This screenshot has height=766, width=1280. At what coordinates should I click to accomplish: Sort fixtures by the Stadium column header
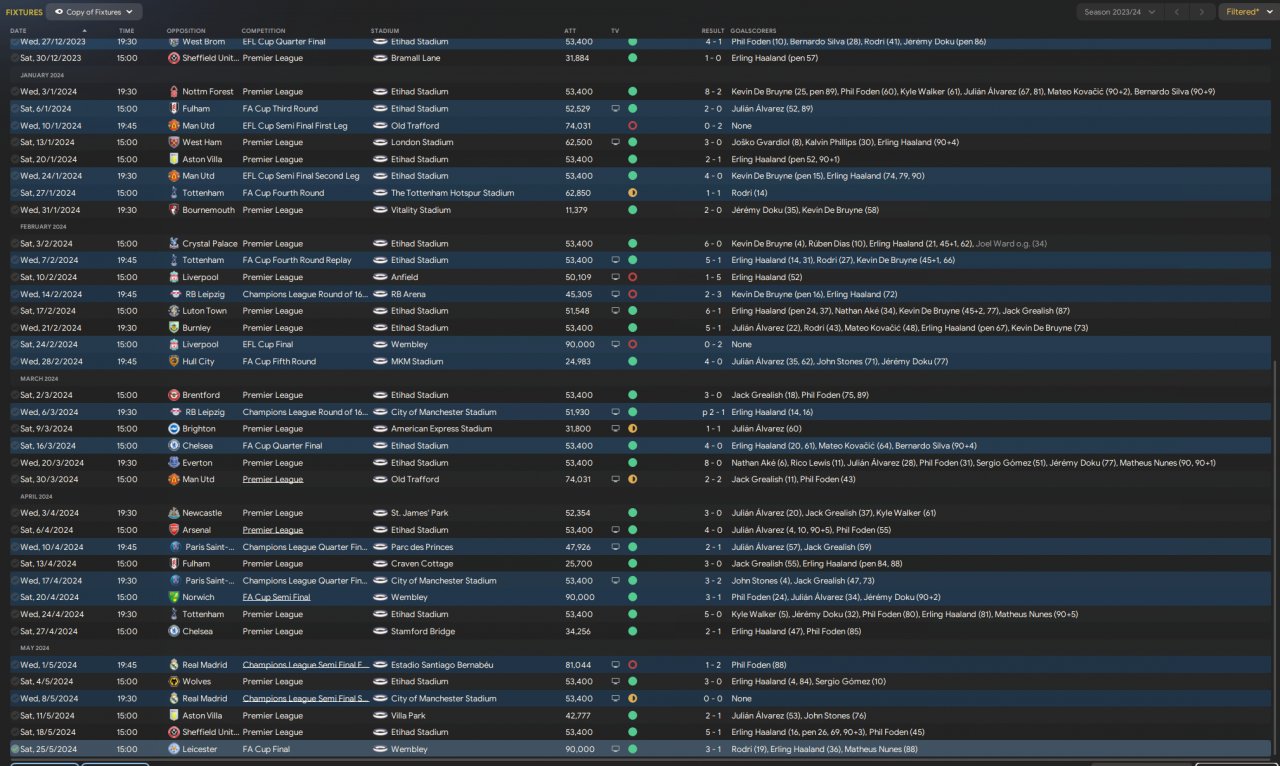384,31
